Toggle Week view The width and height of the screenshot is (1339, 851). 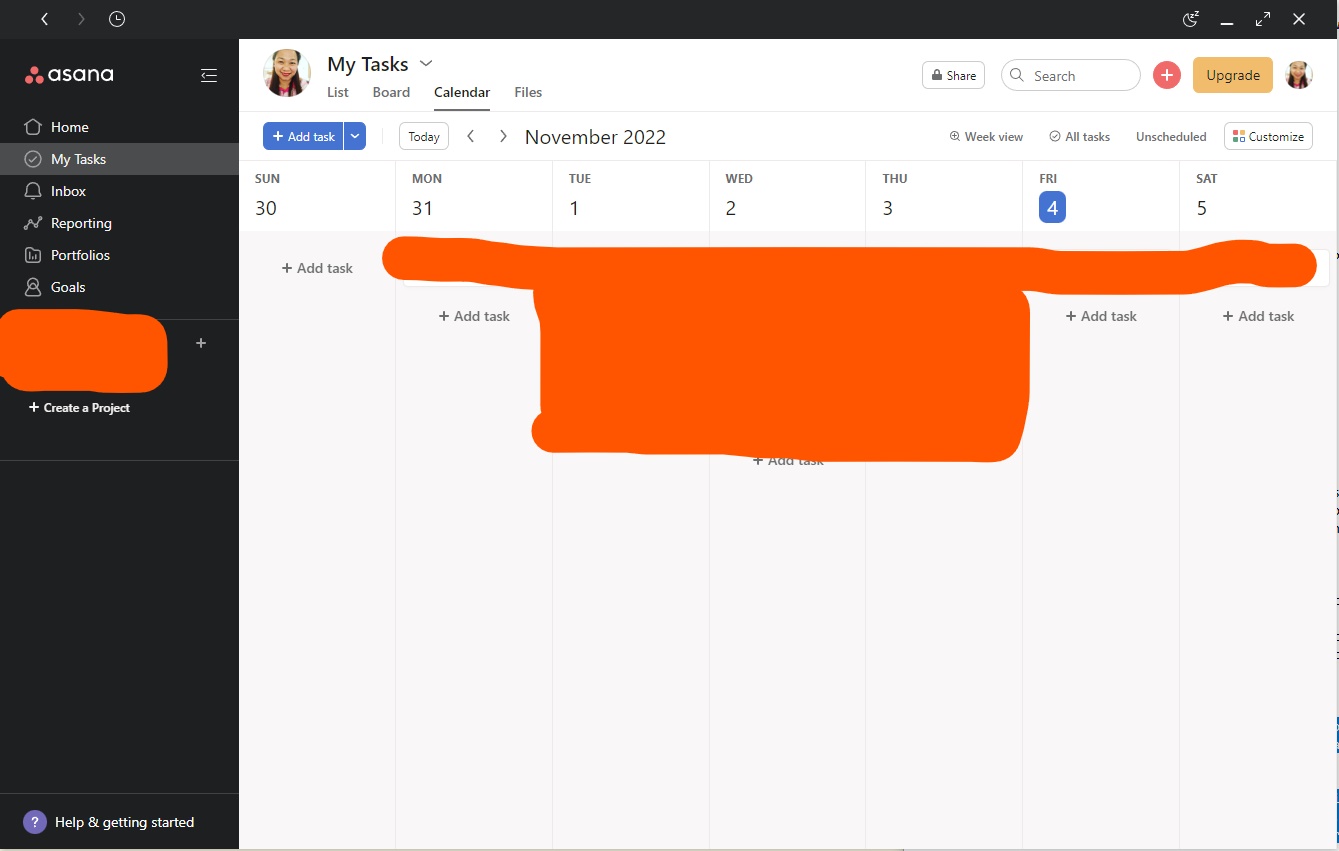tap(986, 136)
